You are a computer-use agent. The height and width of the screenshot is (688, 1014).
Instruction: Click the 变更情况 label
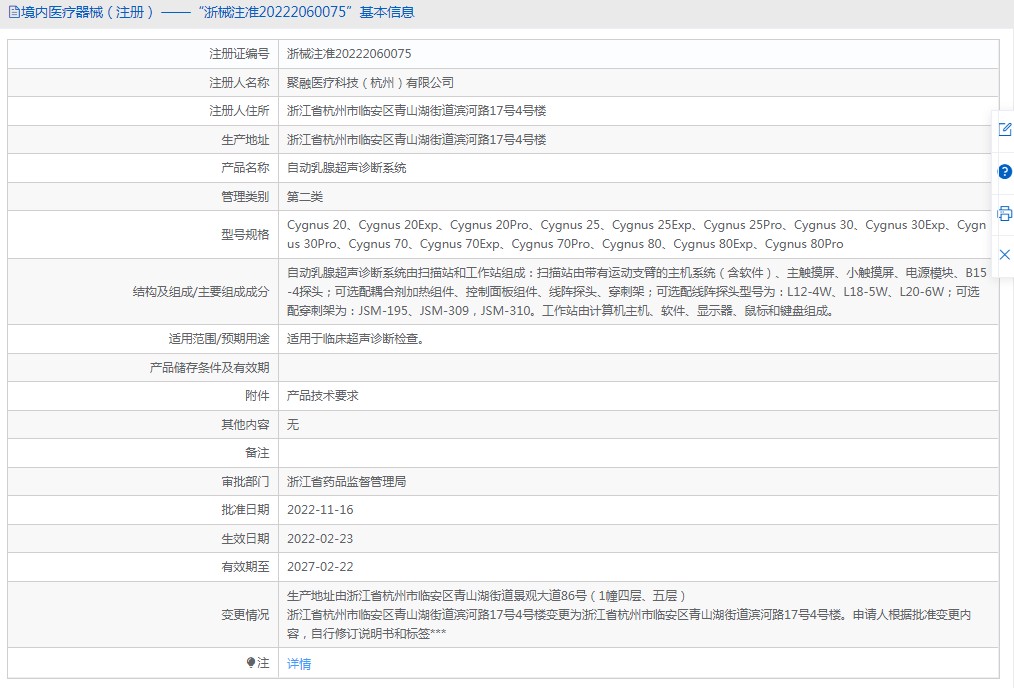pyautogui.click(x=245, y=615)
